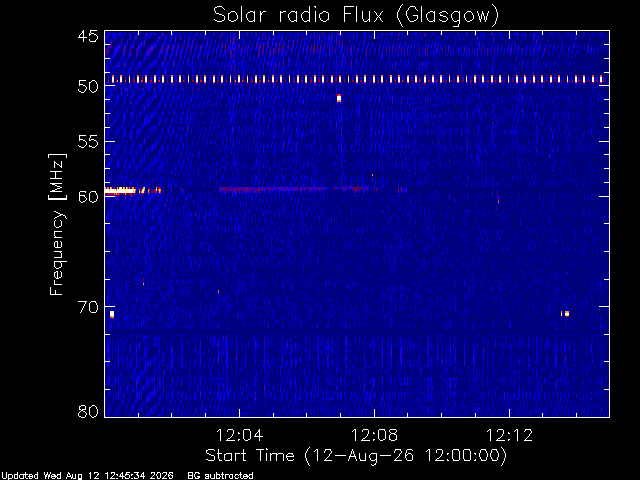This screenshot has width=640, height=480.
Task: Click the 55 MHz frequency label
Action: click(x=88, y=142)
